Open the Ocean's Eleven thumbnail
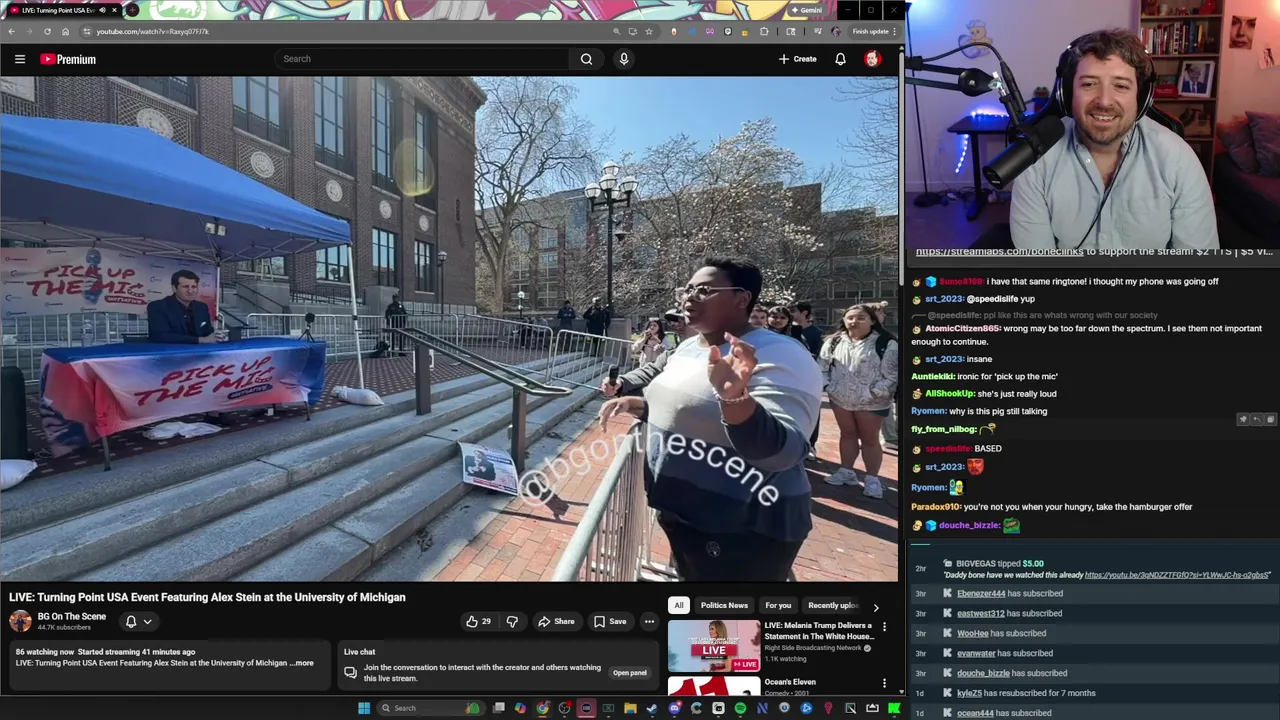Viewport: 1280px width, 720px height. click(714, 686)
